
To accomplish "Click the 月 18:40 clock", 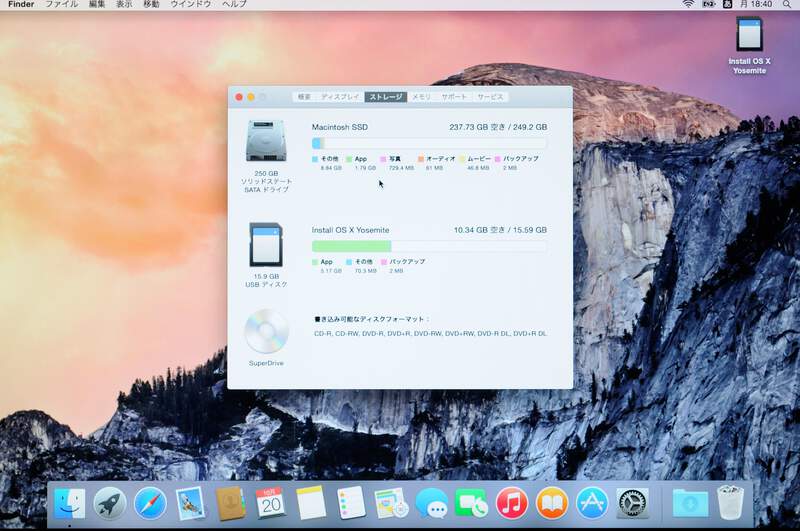I will pos(756,4).
